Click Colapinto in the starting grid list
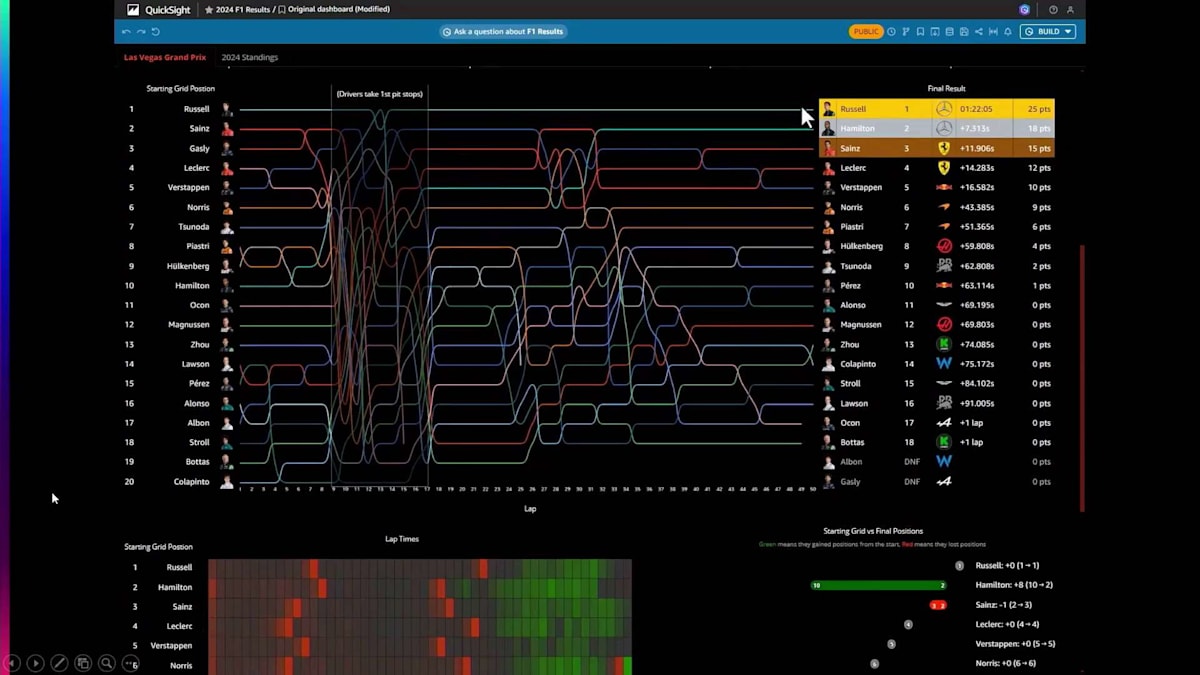 191,481
